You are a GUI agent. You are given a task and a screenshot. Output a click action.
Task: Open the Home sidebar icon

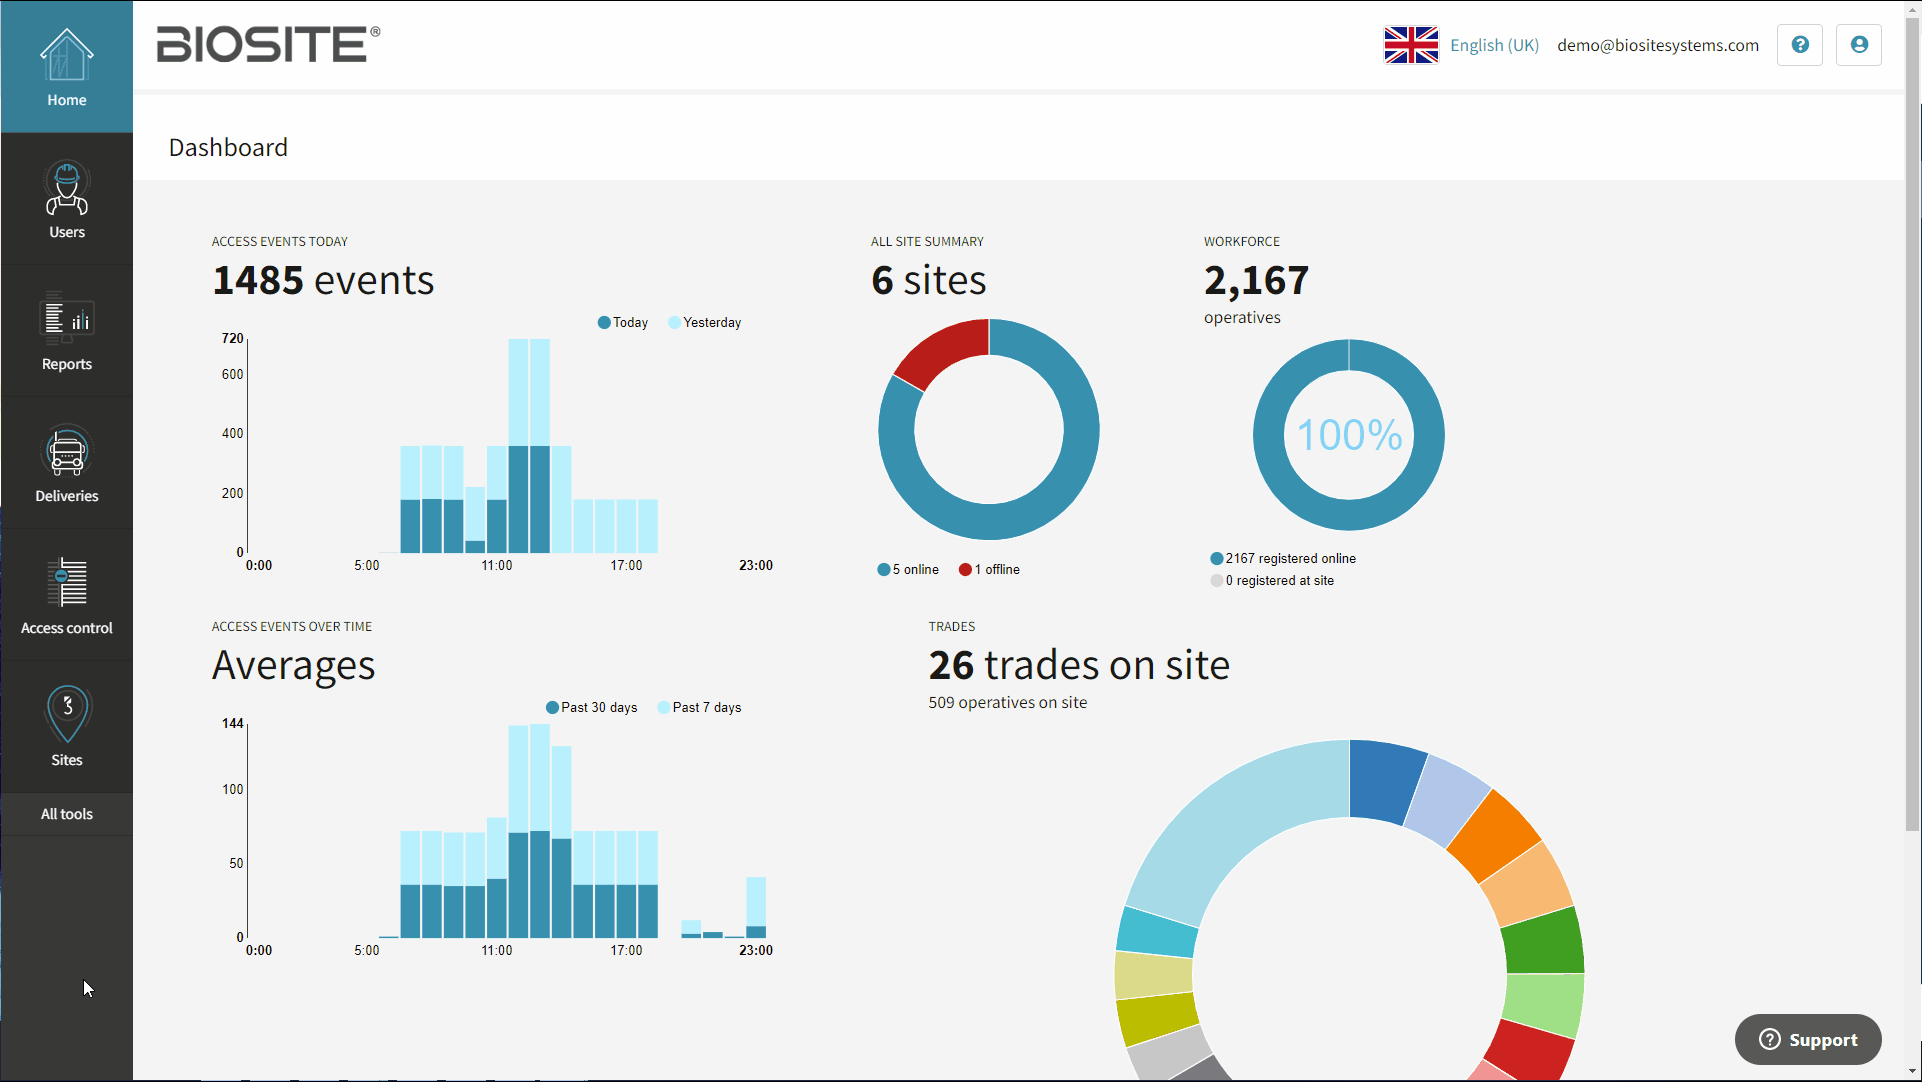[x=66, y=56]
